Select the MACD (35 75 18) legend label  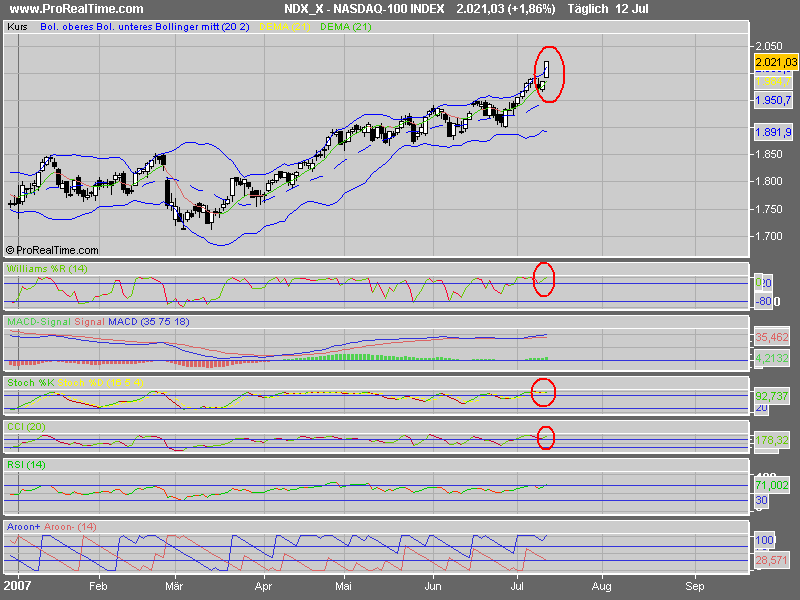(x=148, y=322)
